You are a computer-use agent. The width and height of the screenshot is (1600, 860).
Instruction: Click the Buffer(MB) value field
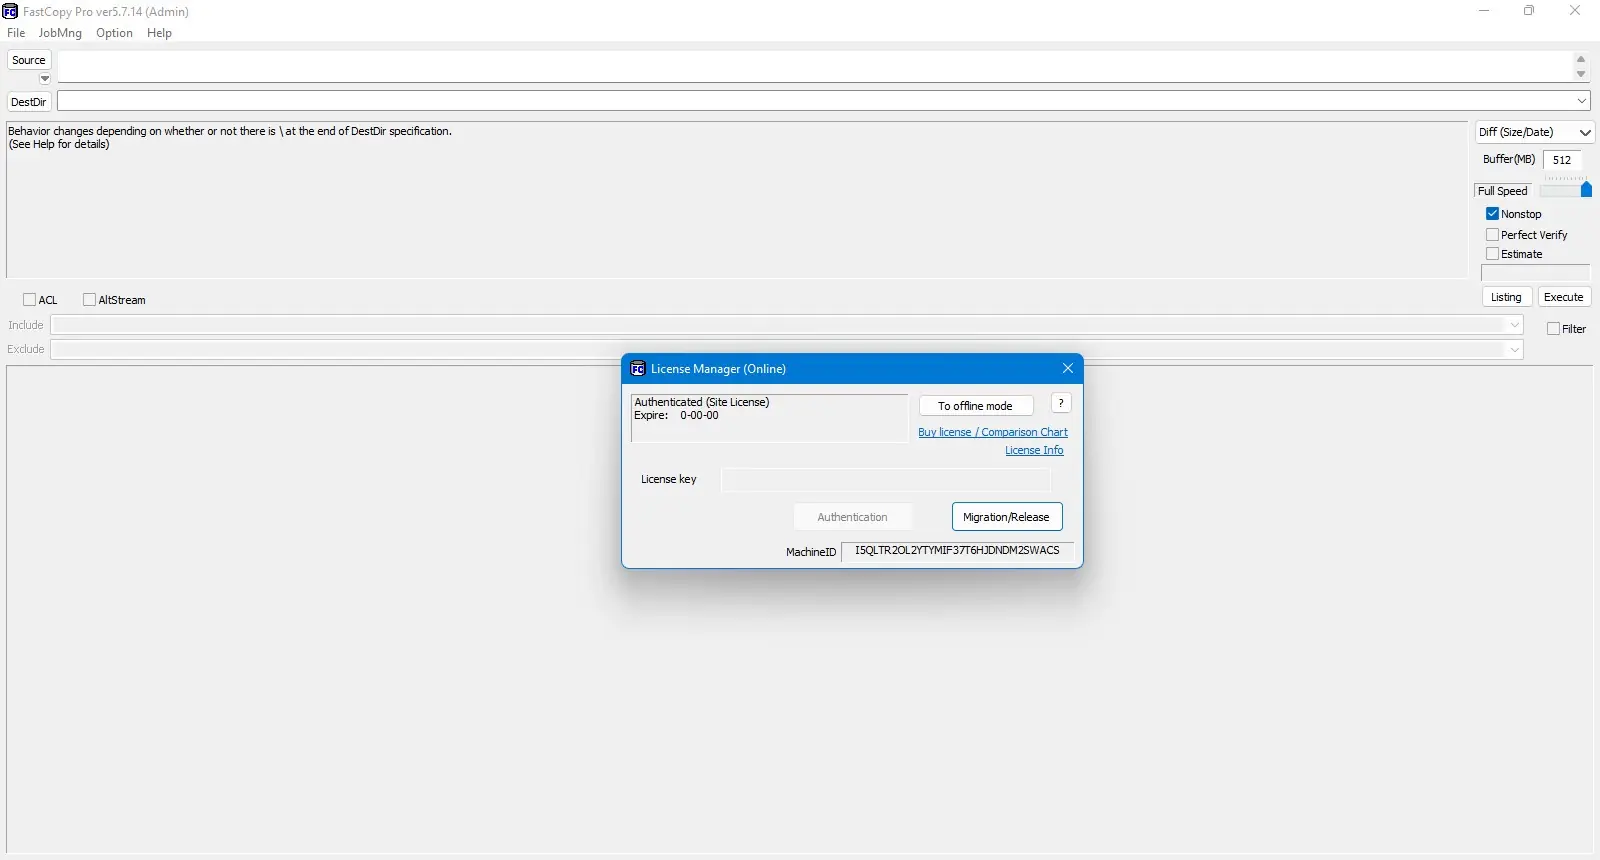coord(1563,160)
